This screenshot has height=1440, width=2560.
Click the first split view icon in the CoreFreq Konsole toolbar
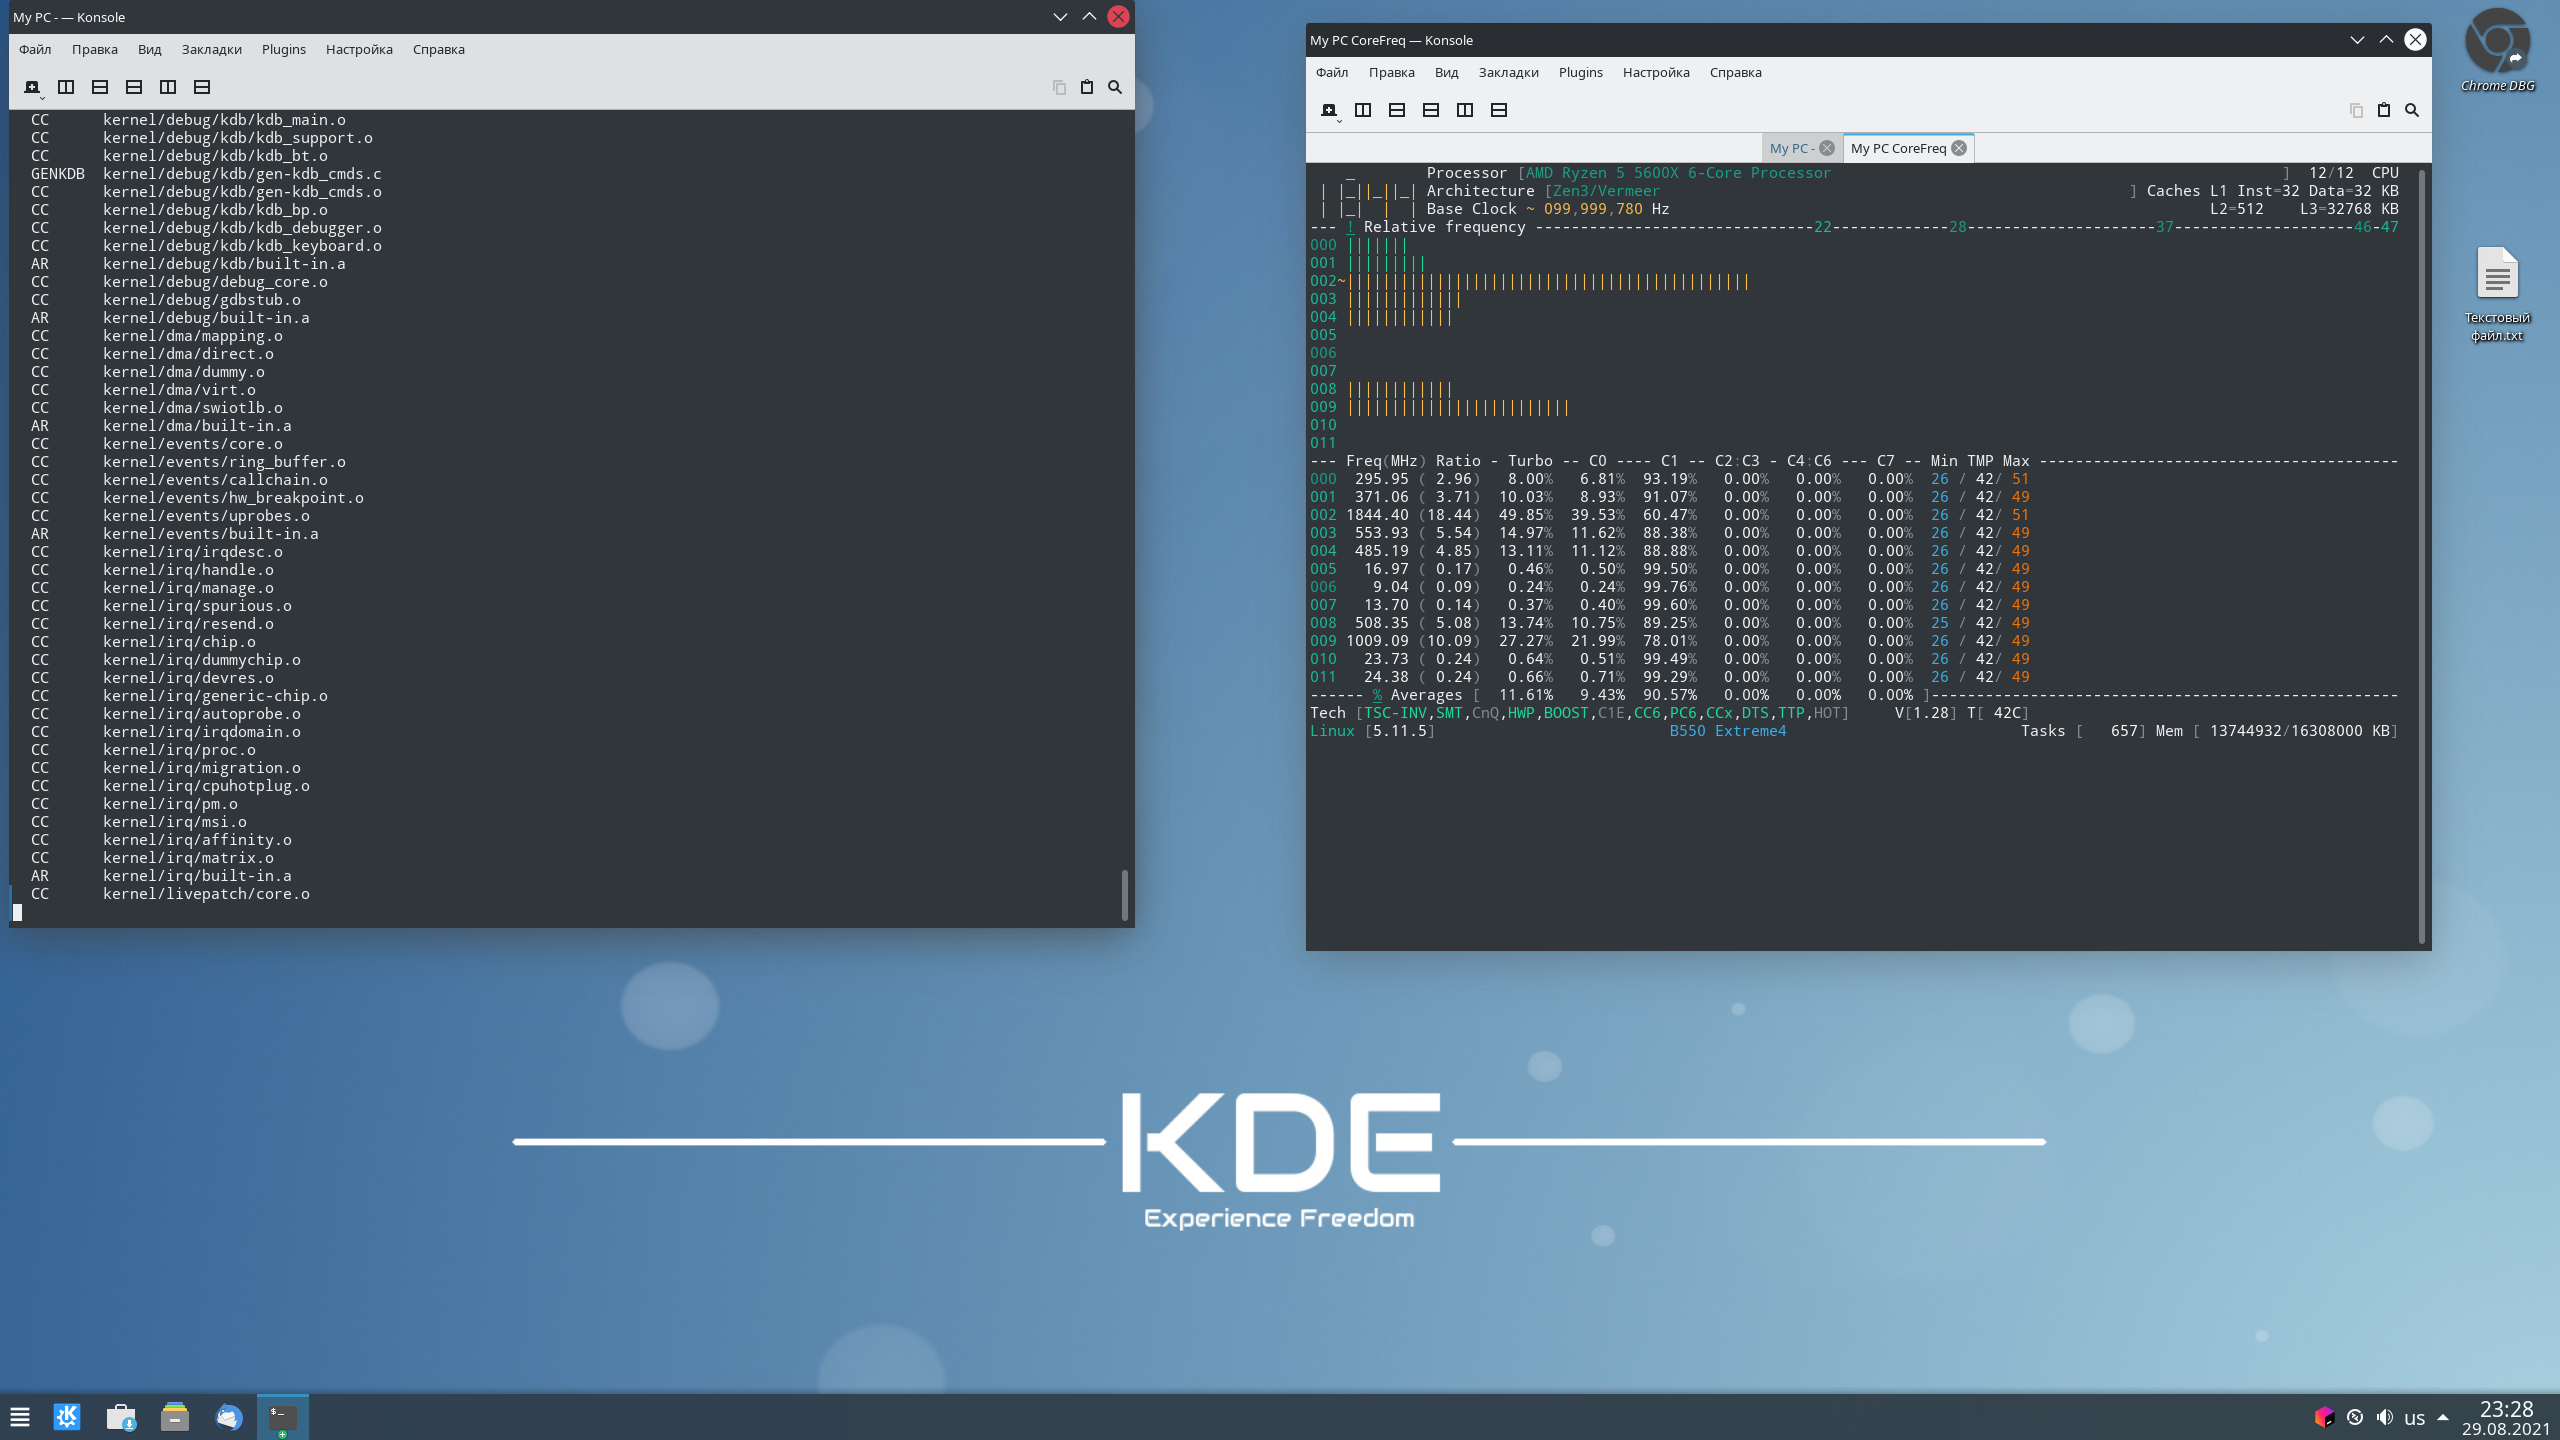click(1362, 110)
